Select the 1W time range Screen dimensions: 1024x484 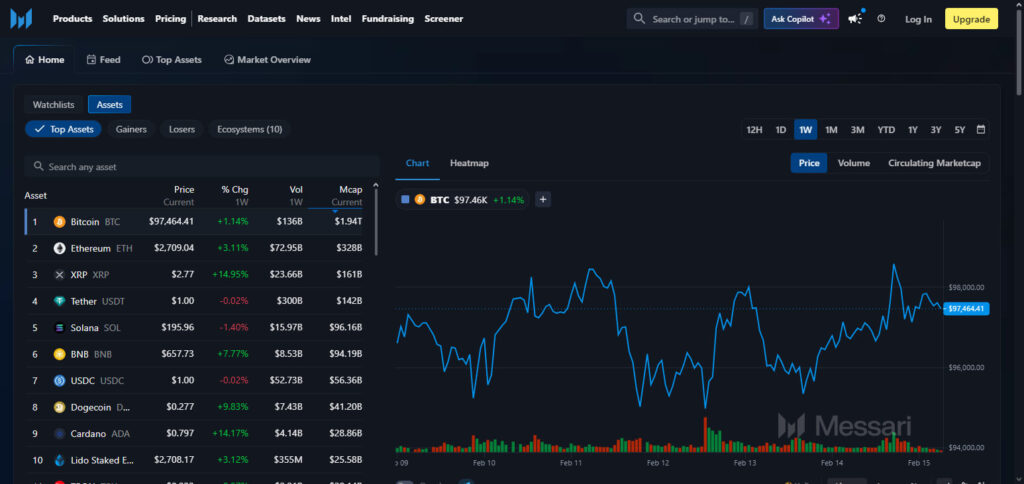click(806, 129)
